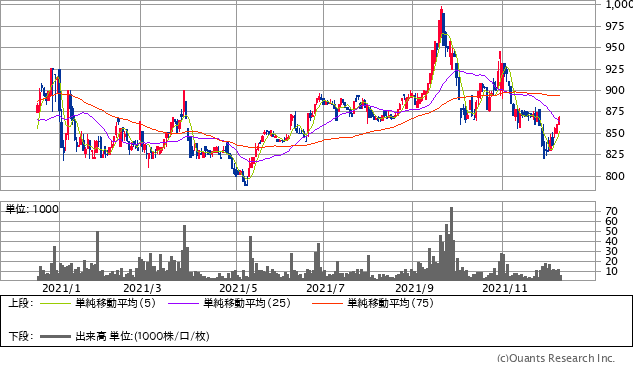Viewport: 633px width, 374px height.
Task: Click the 2021/3 date axis label
Action: point(142,288)
